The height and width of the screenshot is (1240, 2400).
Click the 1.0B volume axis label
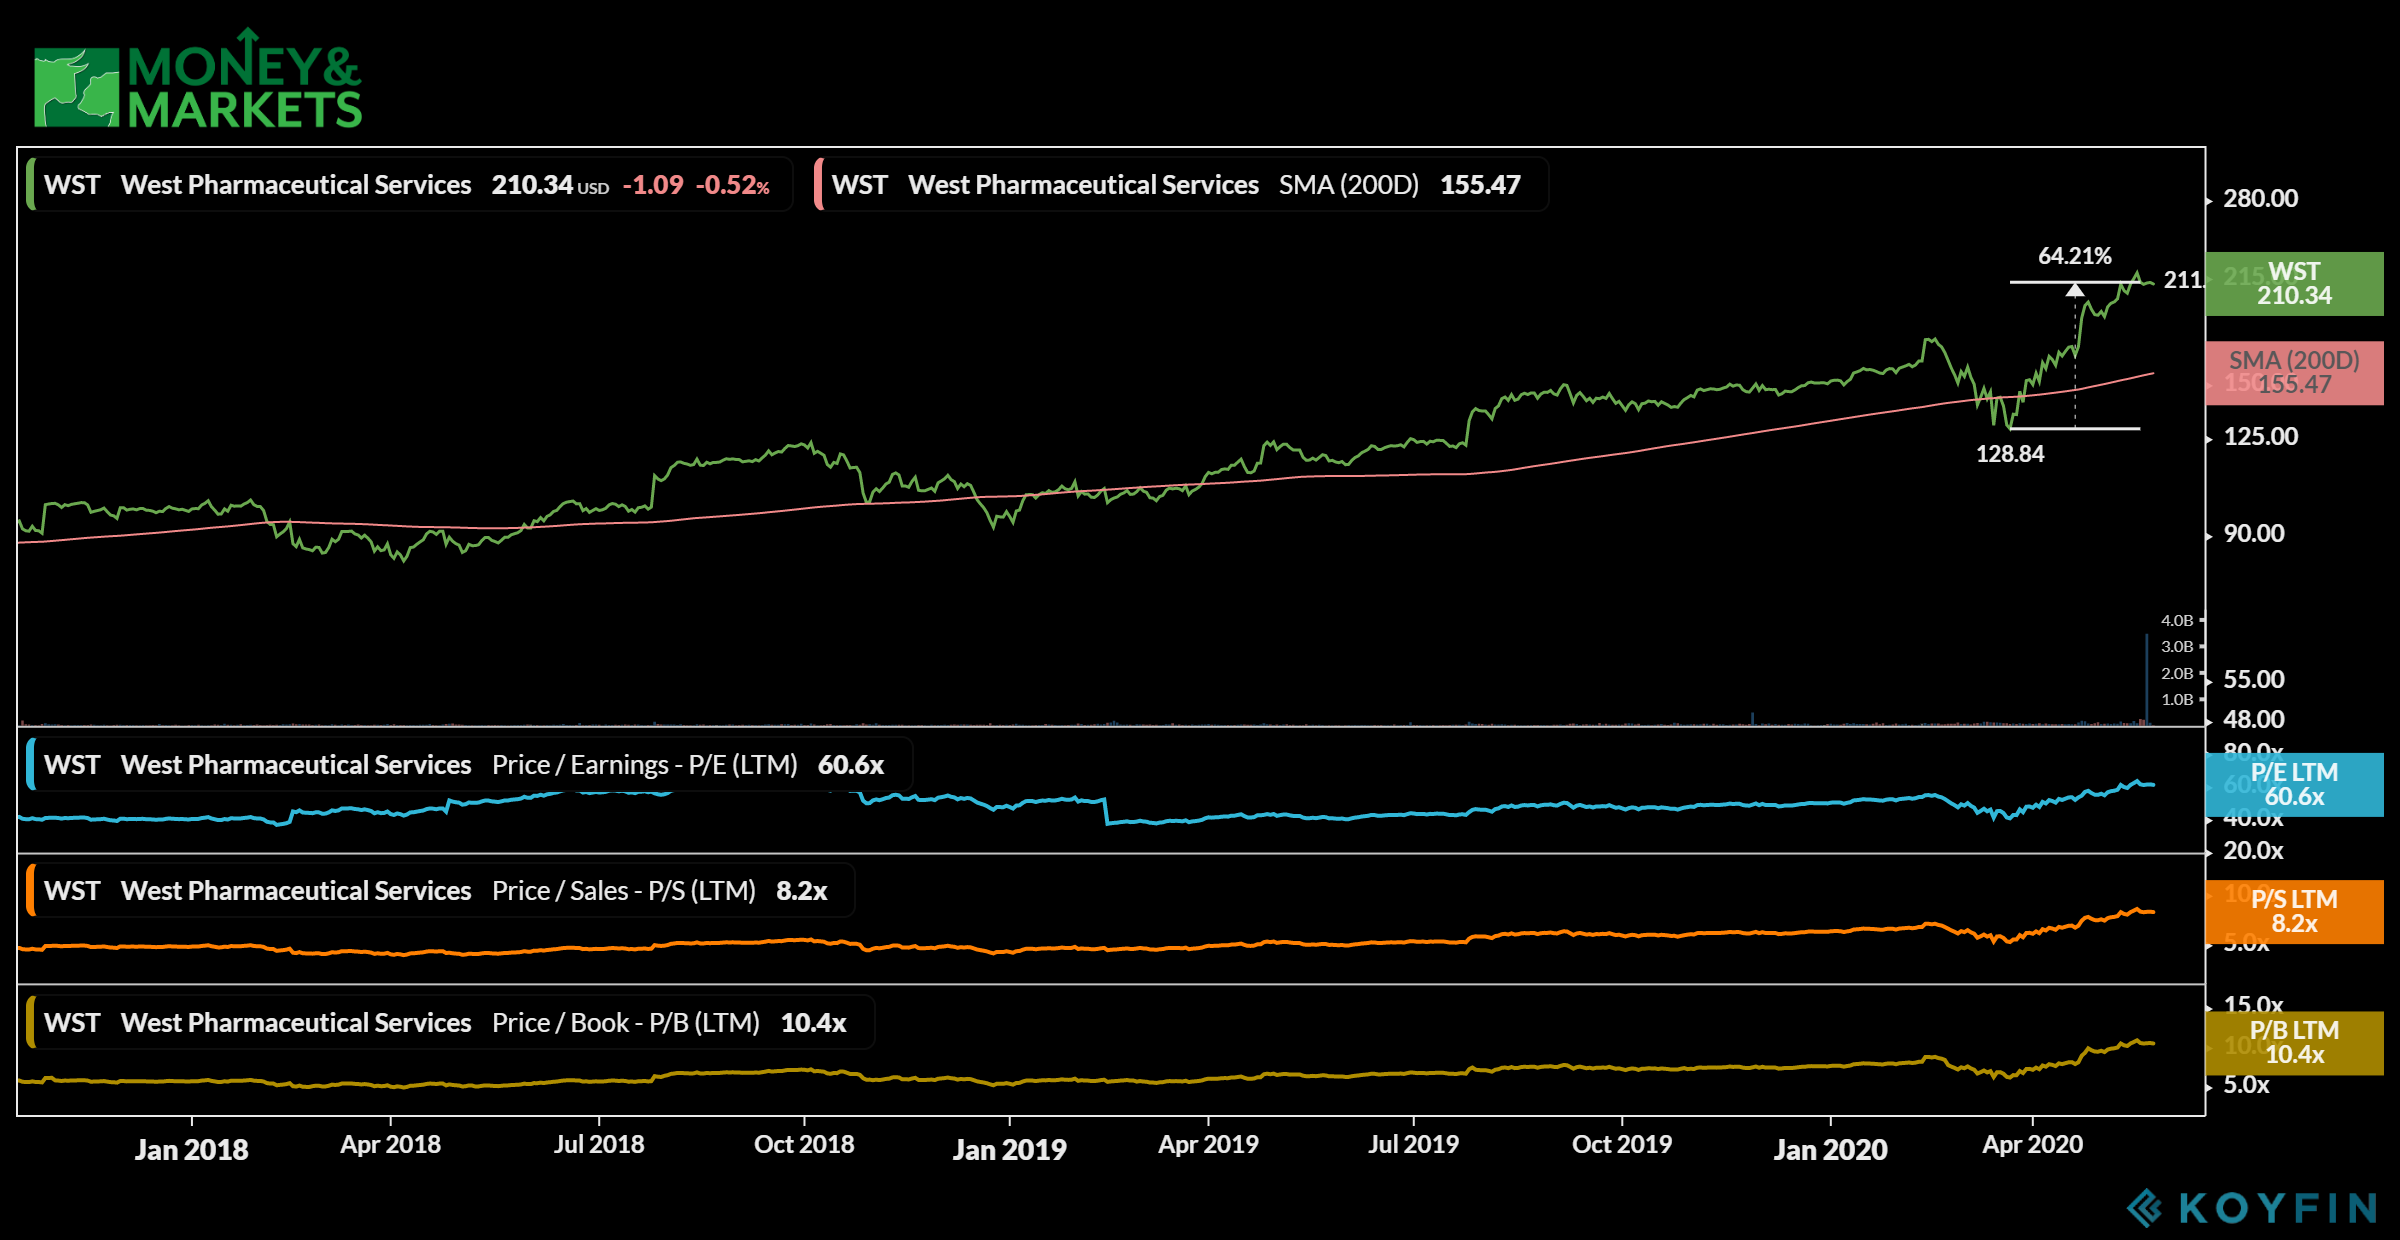(x=2177, y=700)
